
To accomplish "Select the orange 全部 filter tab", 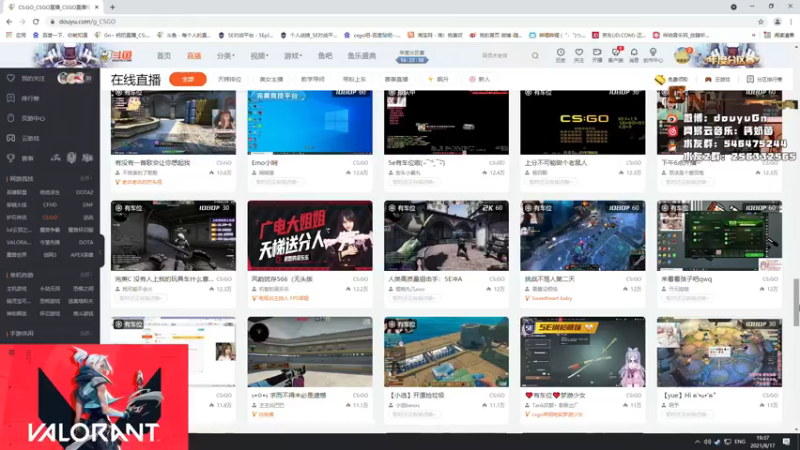I will coord(188,79).
